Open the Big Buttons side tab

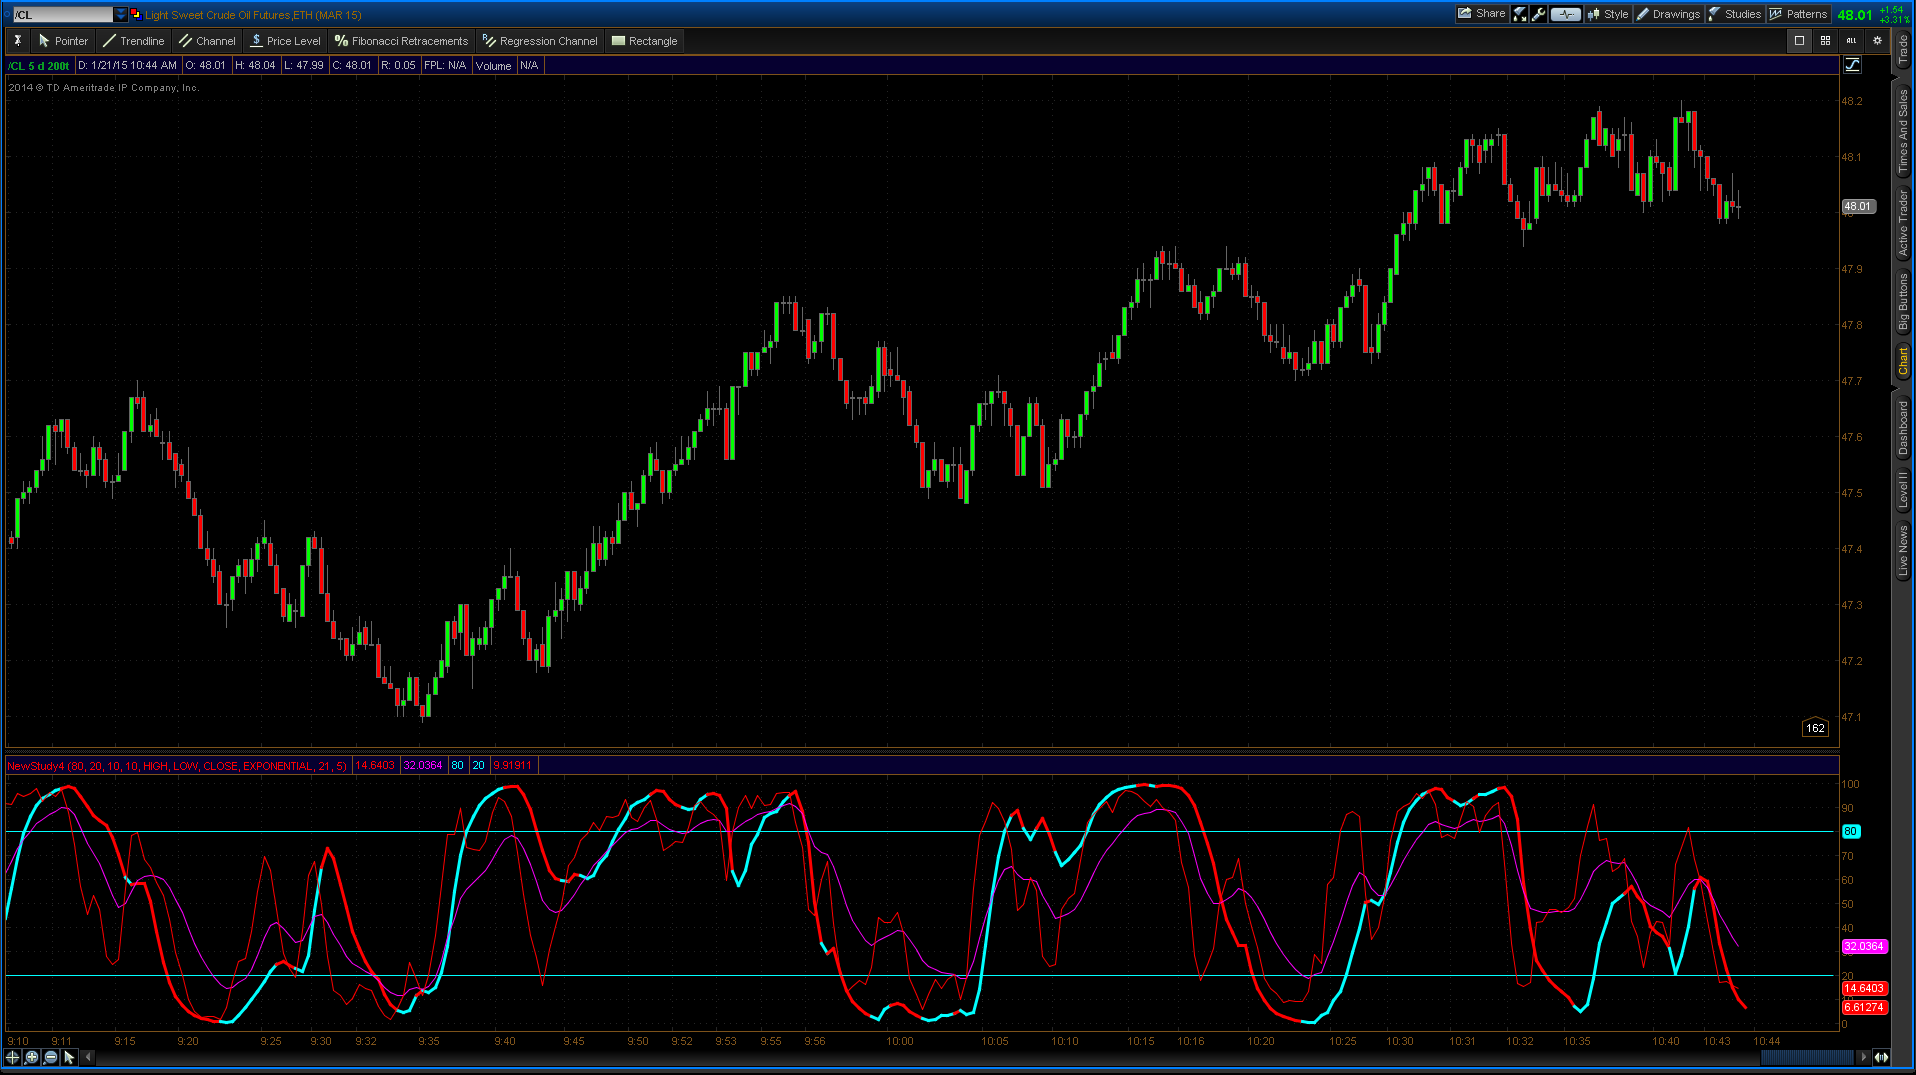coord(1903,301)
